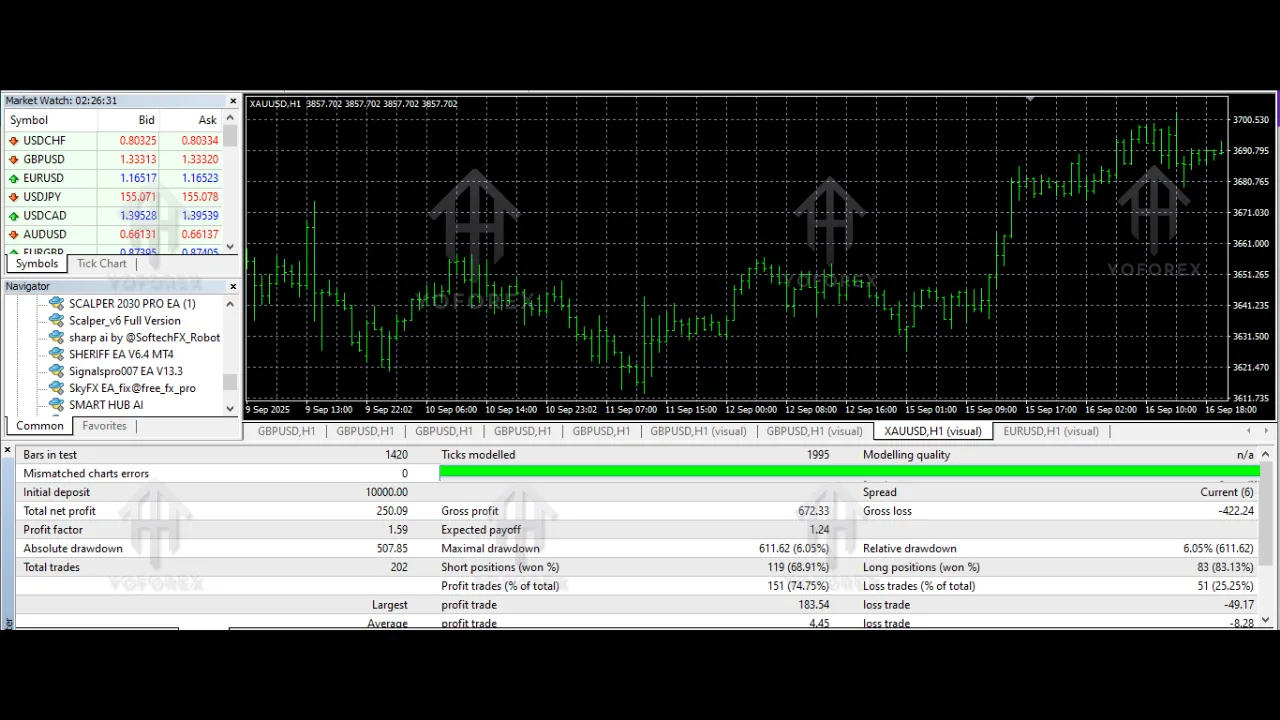Click the 3700.530 price label on chart scale
This screenshot has width=1280, height=720.
(x=1251, y=120)
